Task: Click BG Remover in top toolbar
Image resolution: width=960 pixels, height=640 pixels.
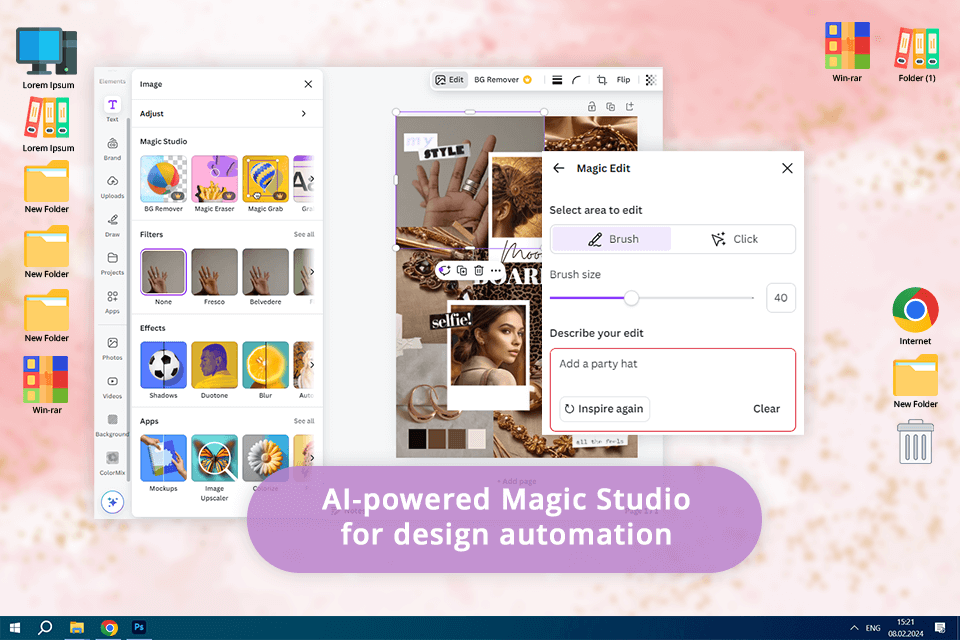Action: [x=503, y=80]
